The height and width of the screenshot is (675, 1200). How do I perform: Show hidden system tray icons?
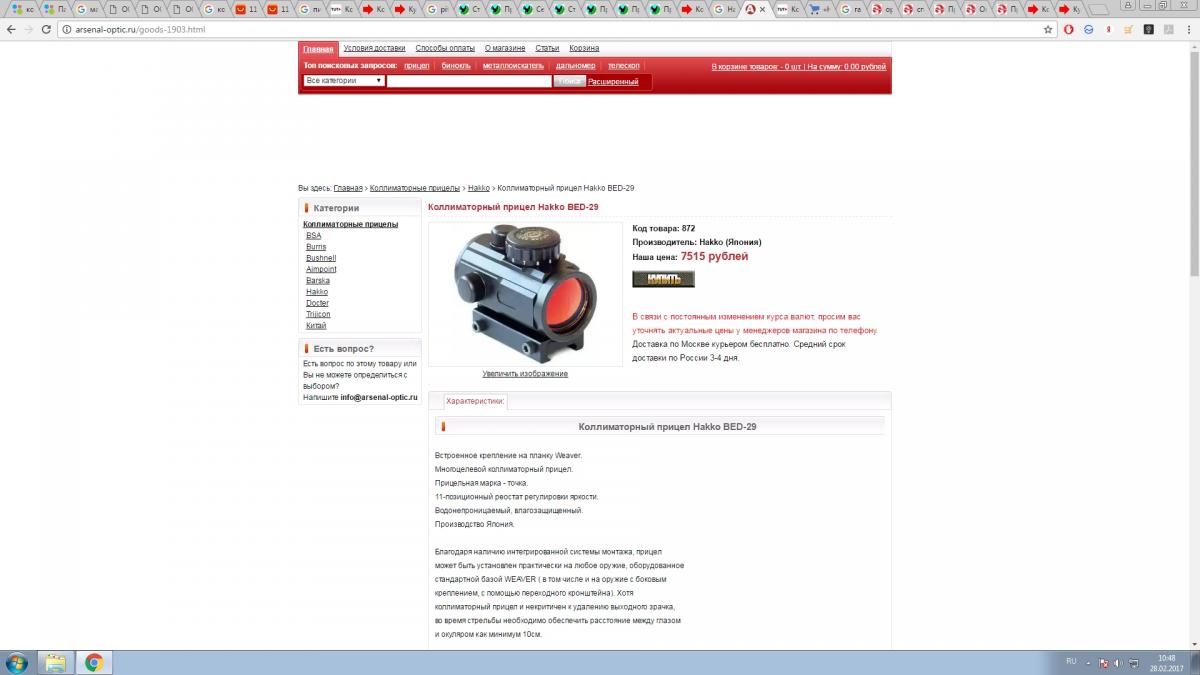pyautogui.click(x=1089, y=662)
